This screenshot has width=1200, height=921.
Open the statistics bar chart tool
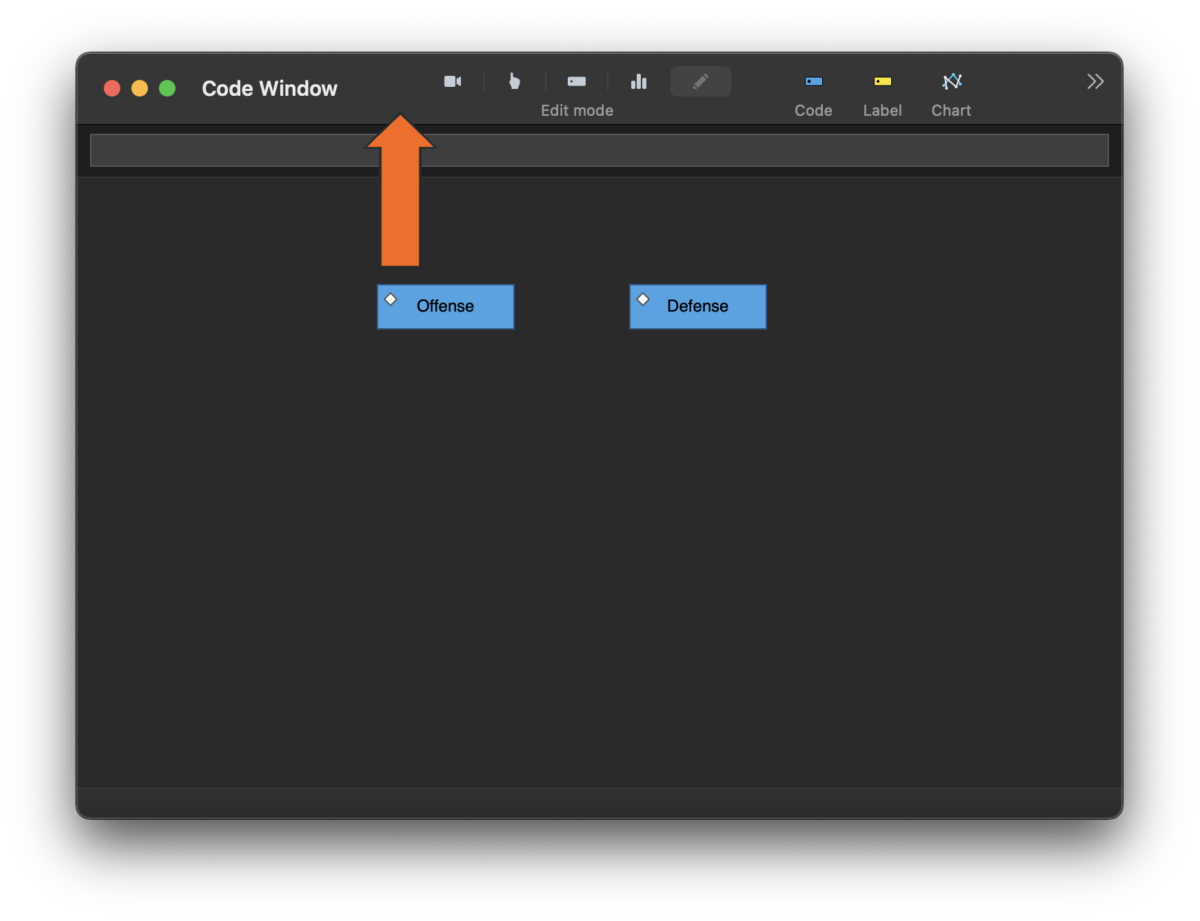[x=638, y=81]
